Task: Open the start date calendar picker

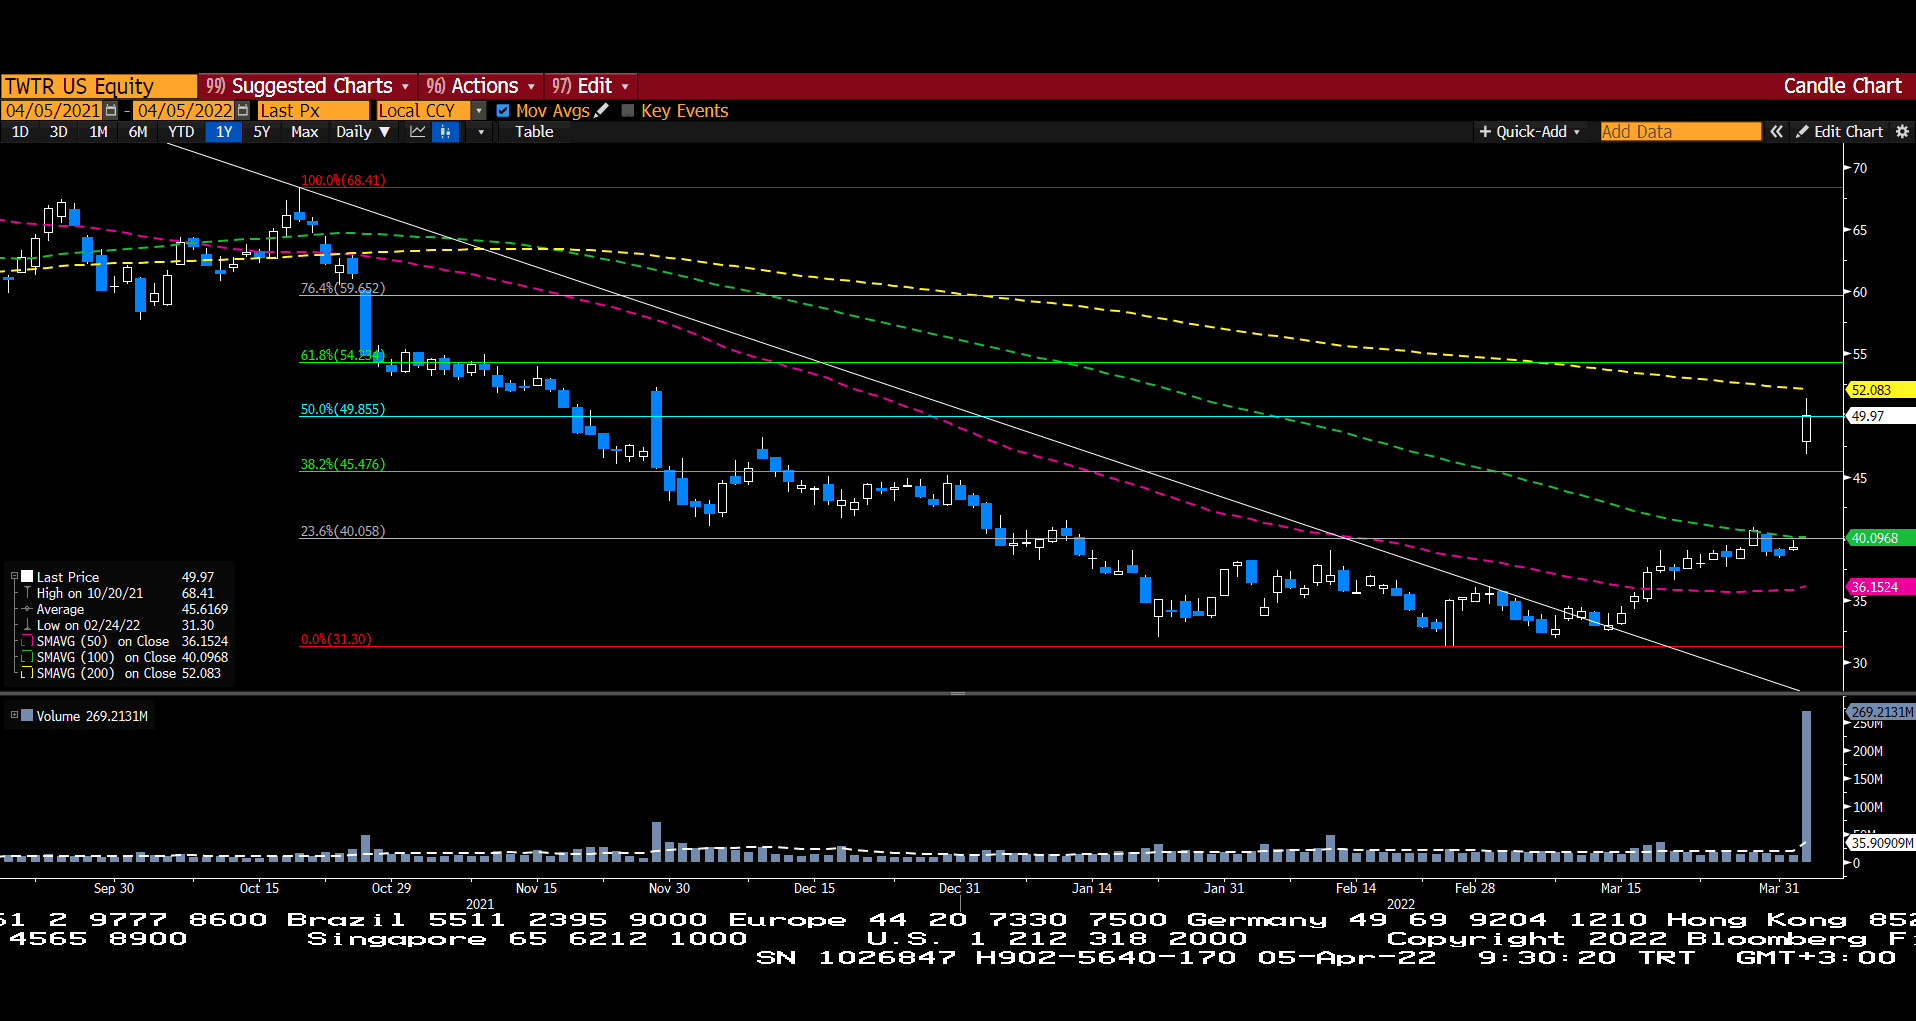Action: pos(111,111)
